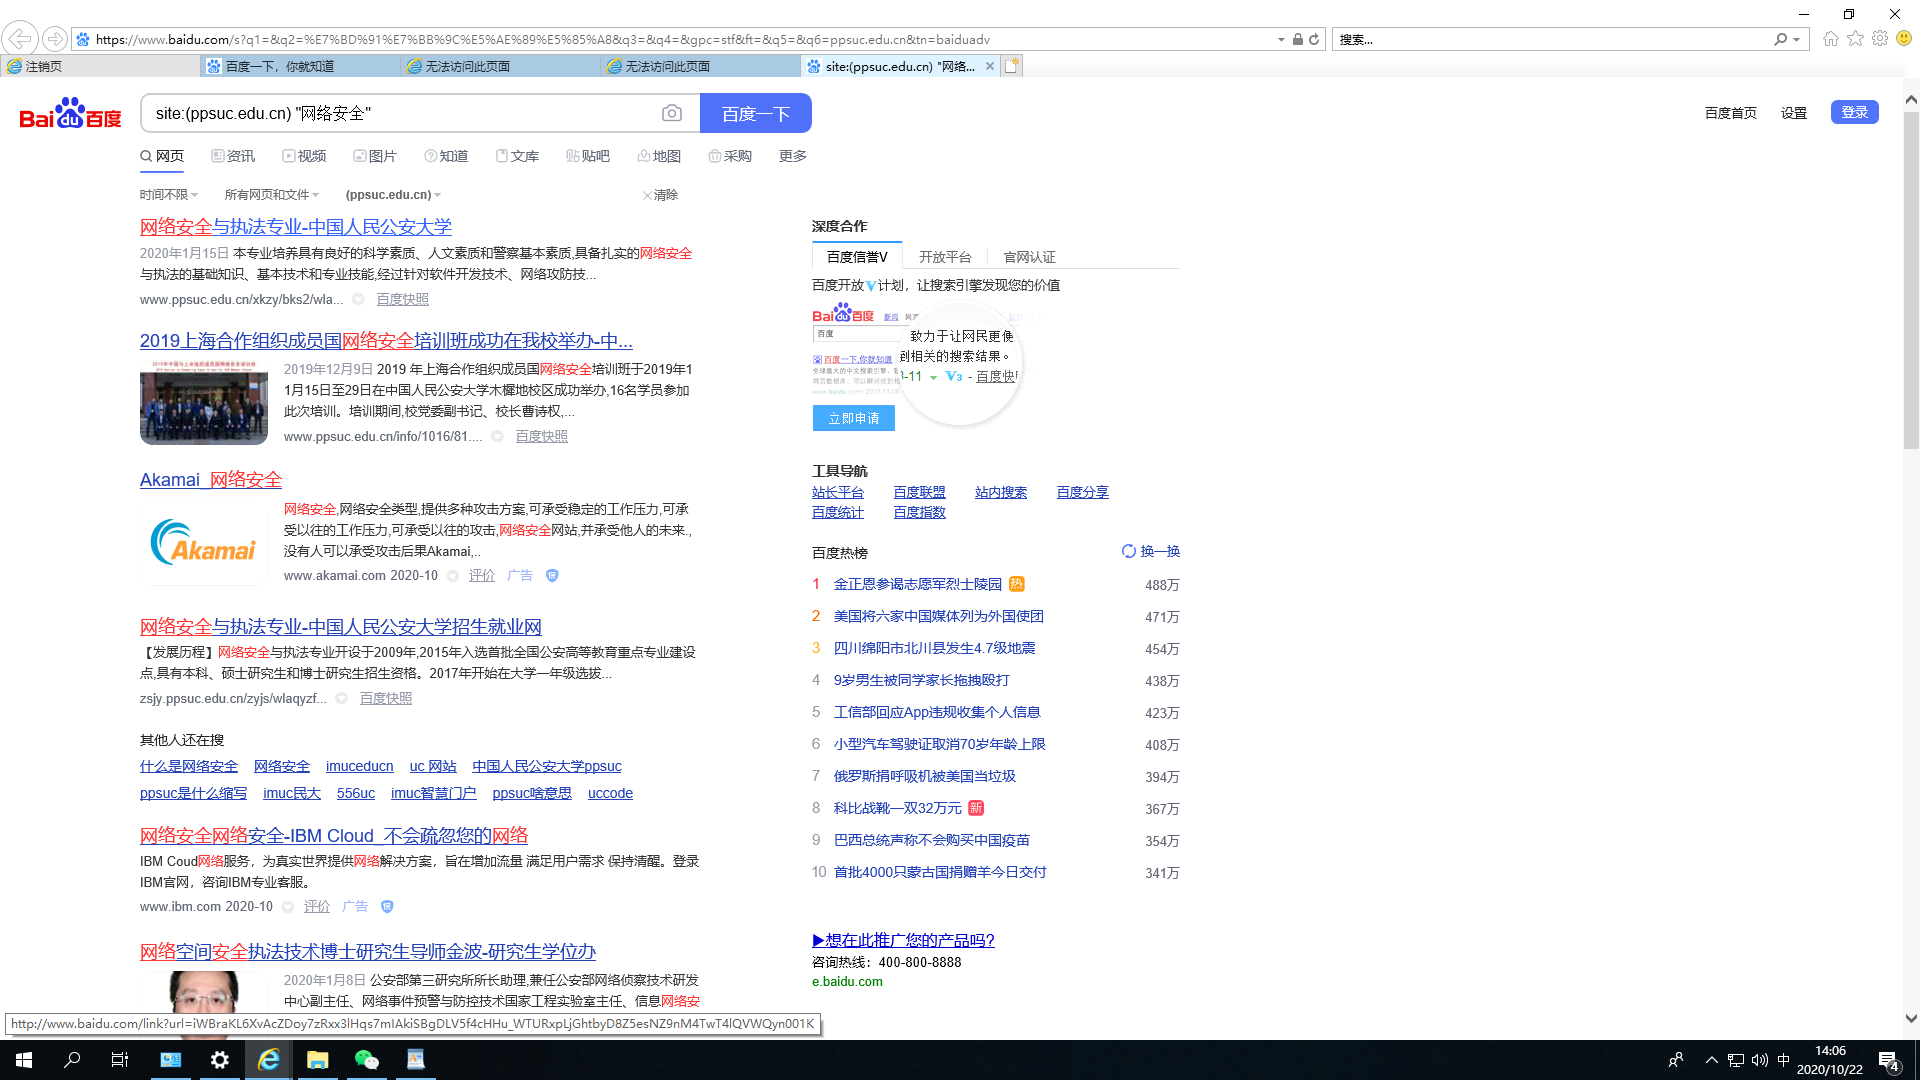
Task: Click the Baidu search input field
Action: (x=400, y=113)
